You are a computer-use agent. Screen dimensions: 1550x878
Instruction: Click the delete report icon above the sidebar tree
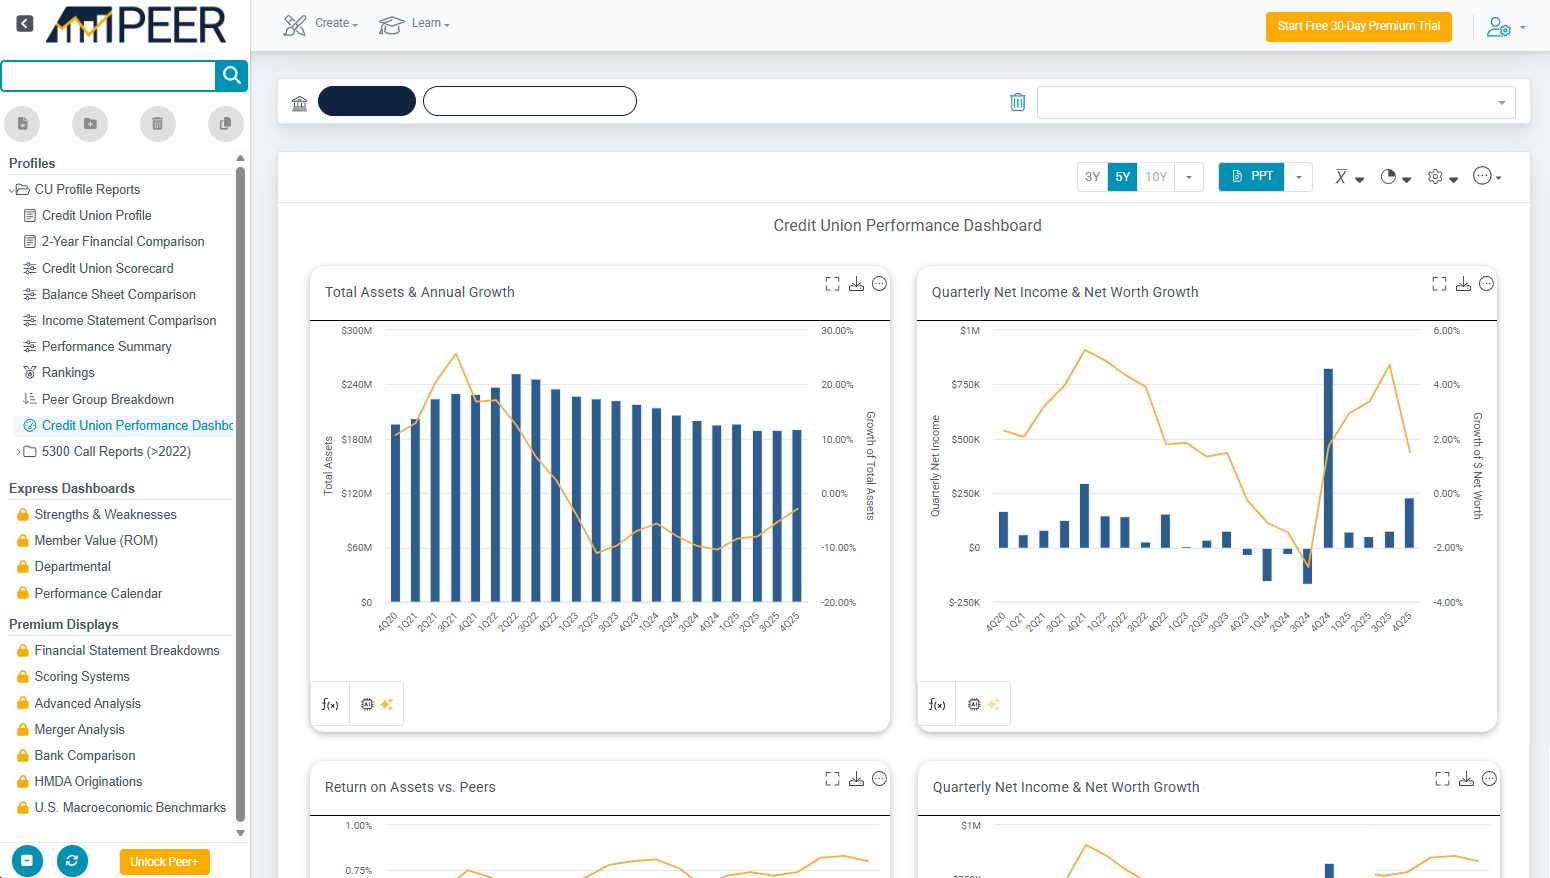(158, 123)
